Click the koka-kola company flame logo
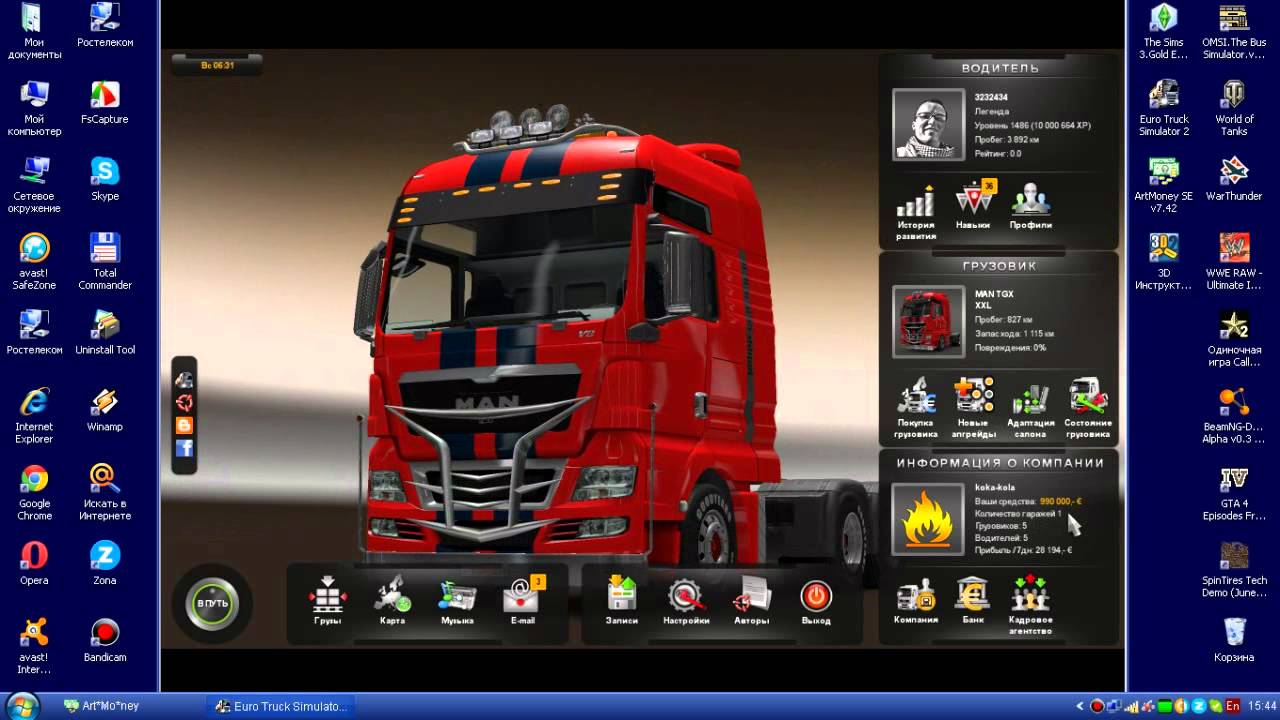 point(929,519)
